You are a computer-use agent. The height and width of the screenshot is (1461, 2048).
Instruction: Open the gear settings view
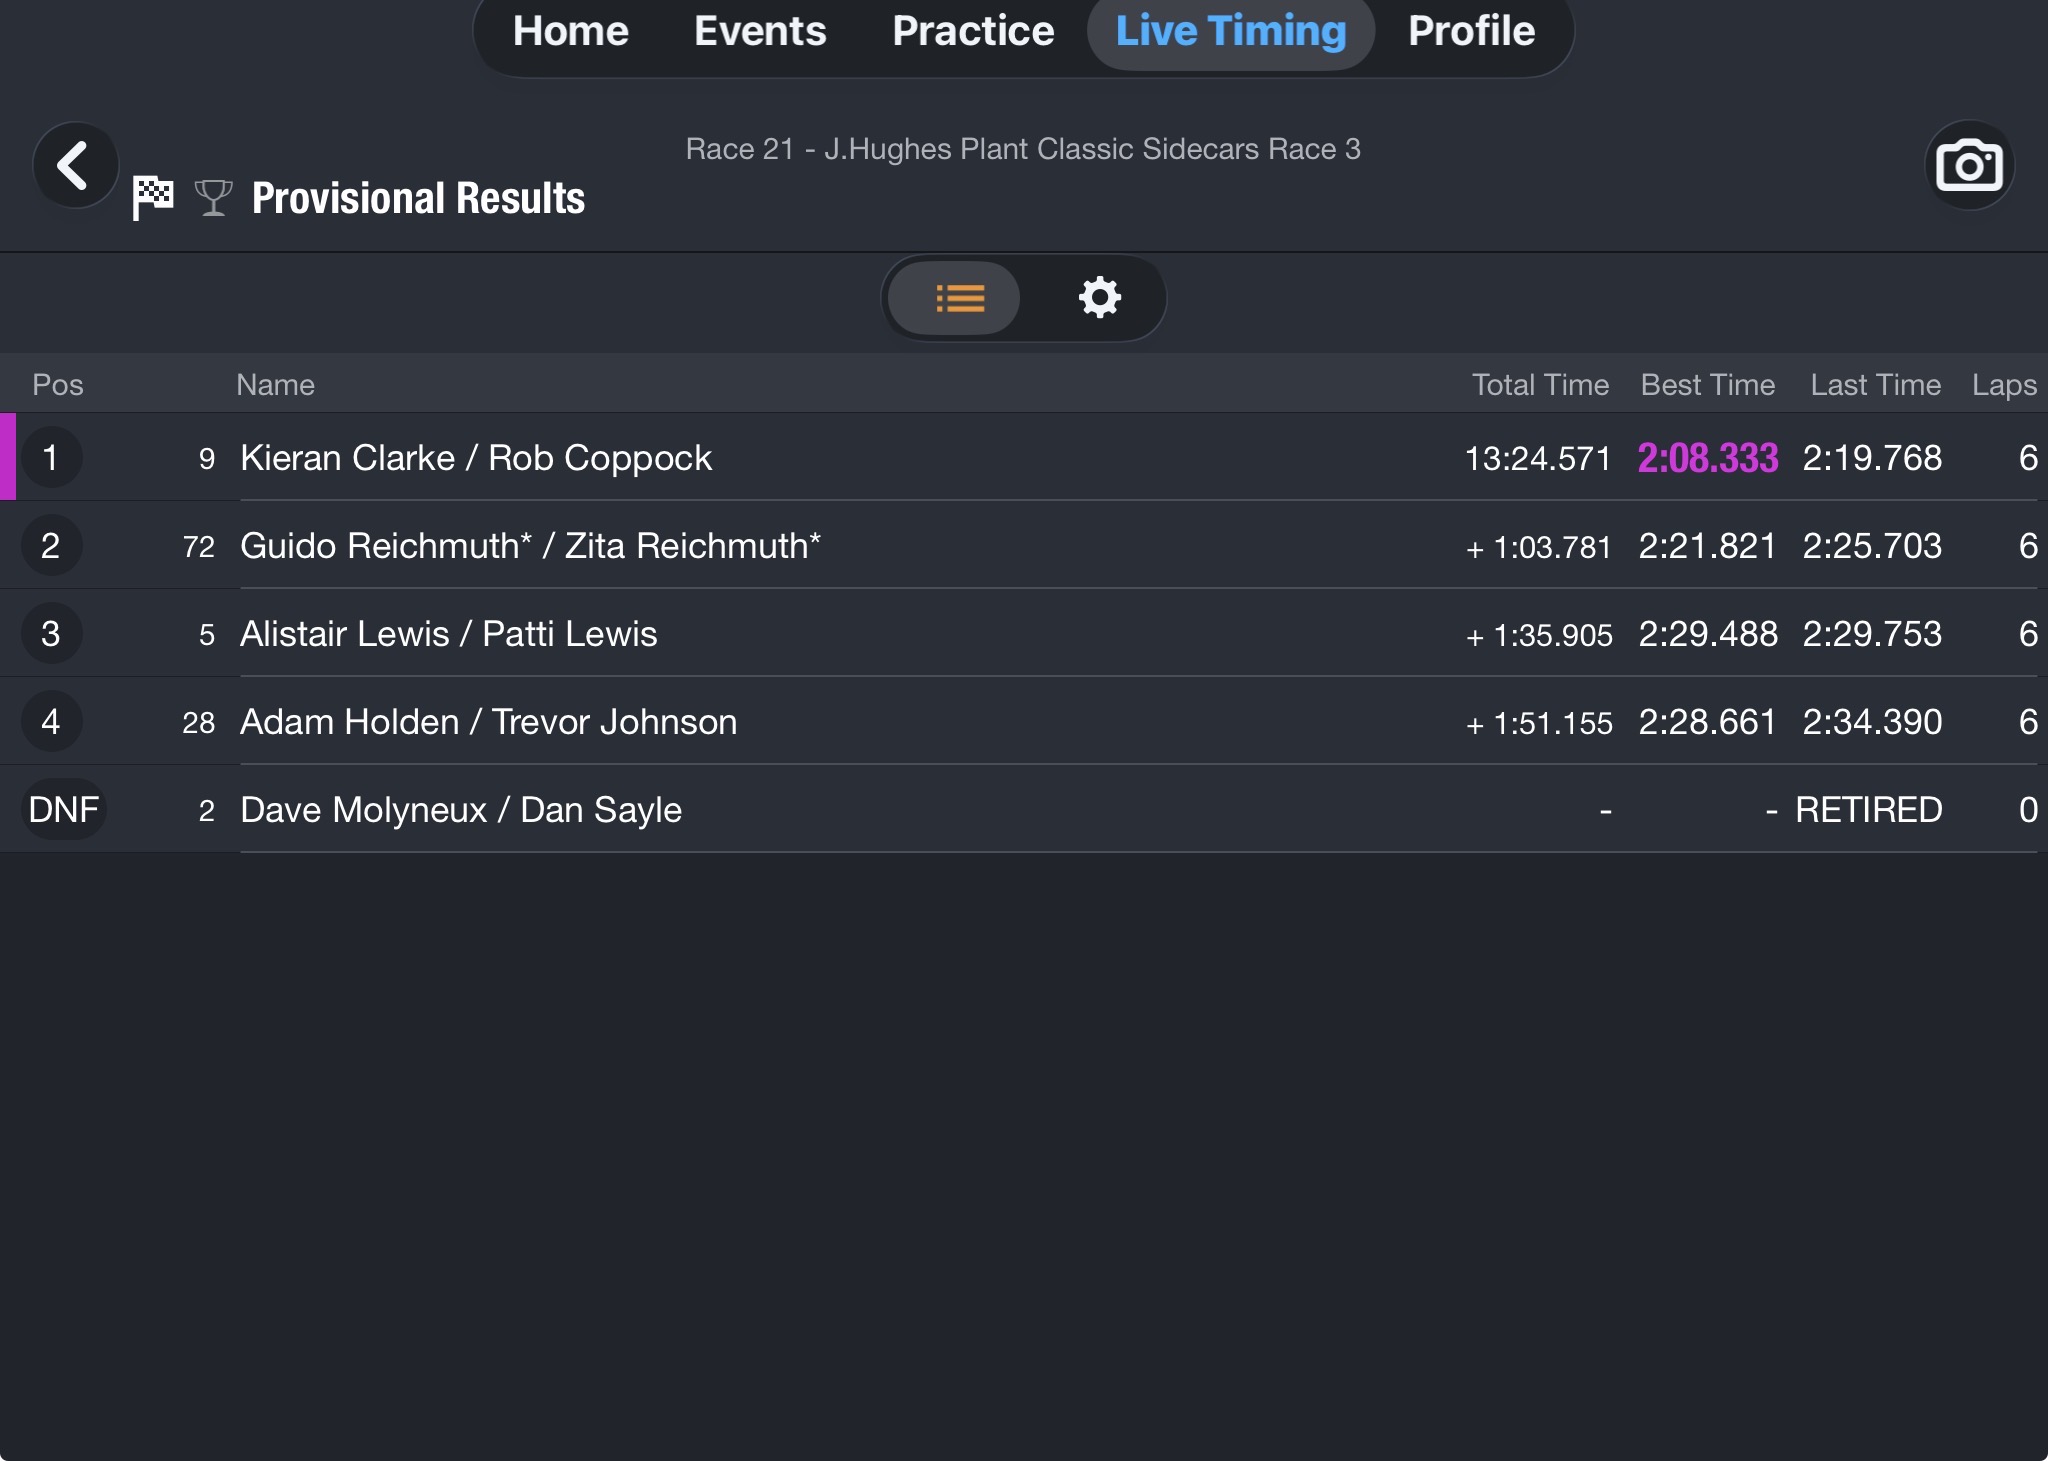(1099, 298)
